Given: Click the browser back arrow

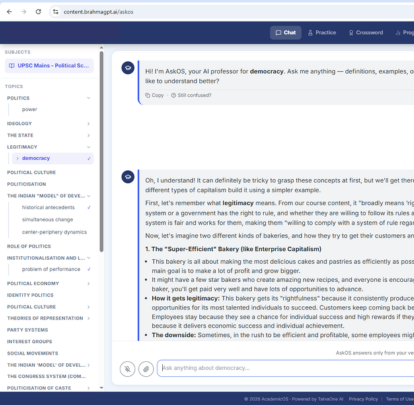Looking at the screenshot, I should click(9, 12).
